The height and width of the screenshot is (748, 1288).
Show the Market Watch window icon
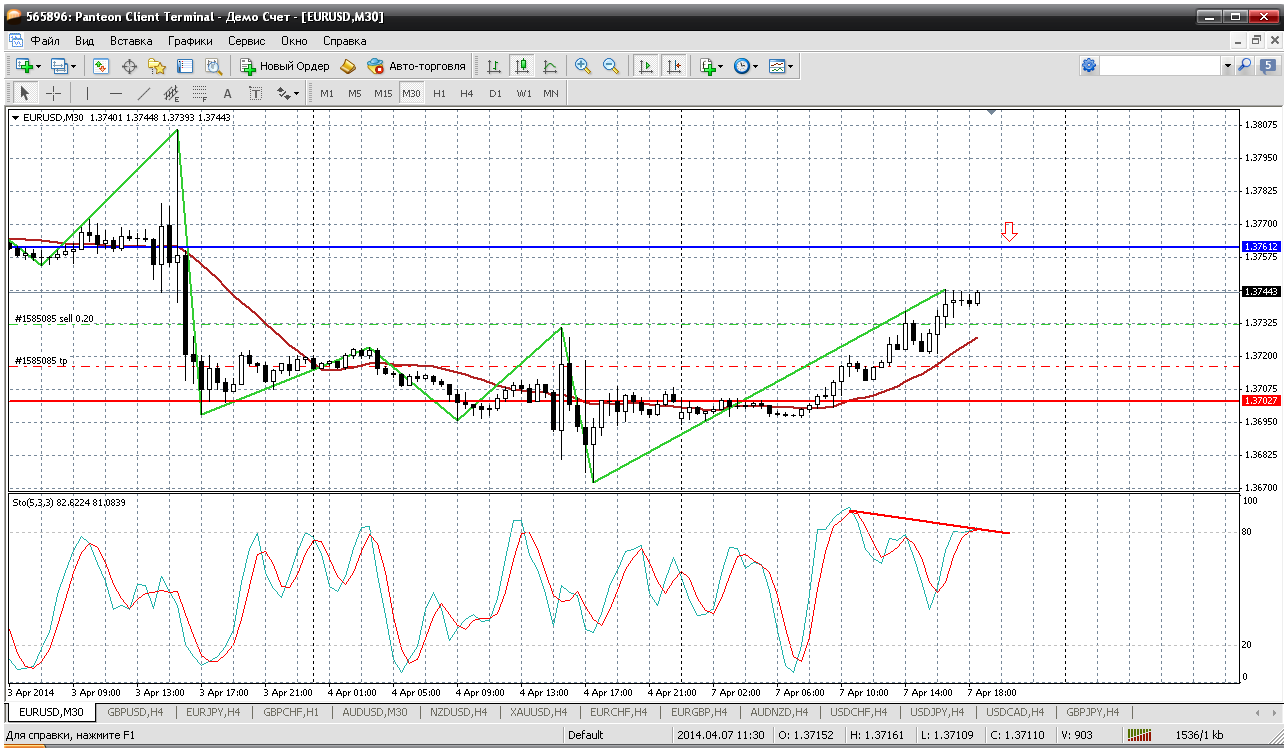(x=101, y=66)
